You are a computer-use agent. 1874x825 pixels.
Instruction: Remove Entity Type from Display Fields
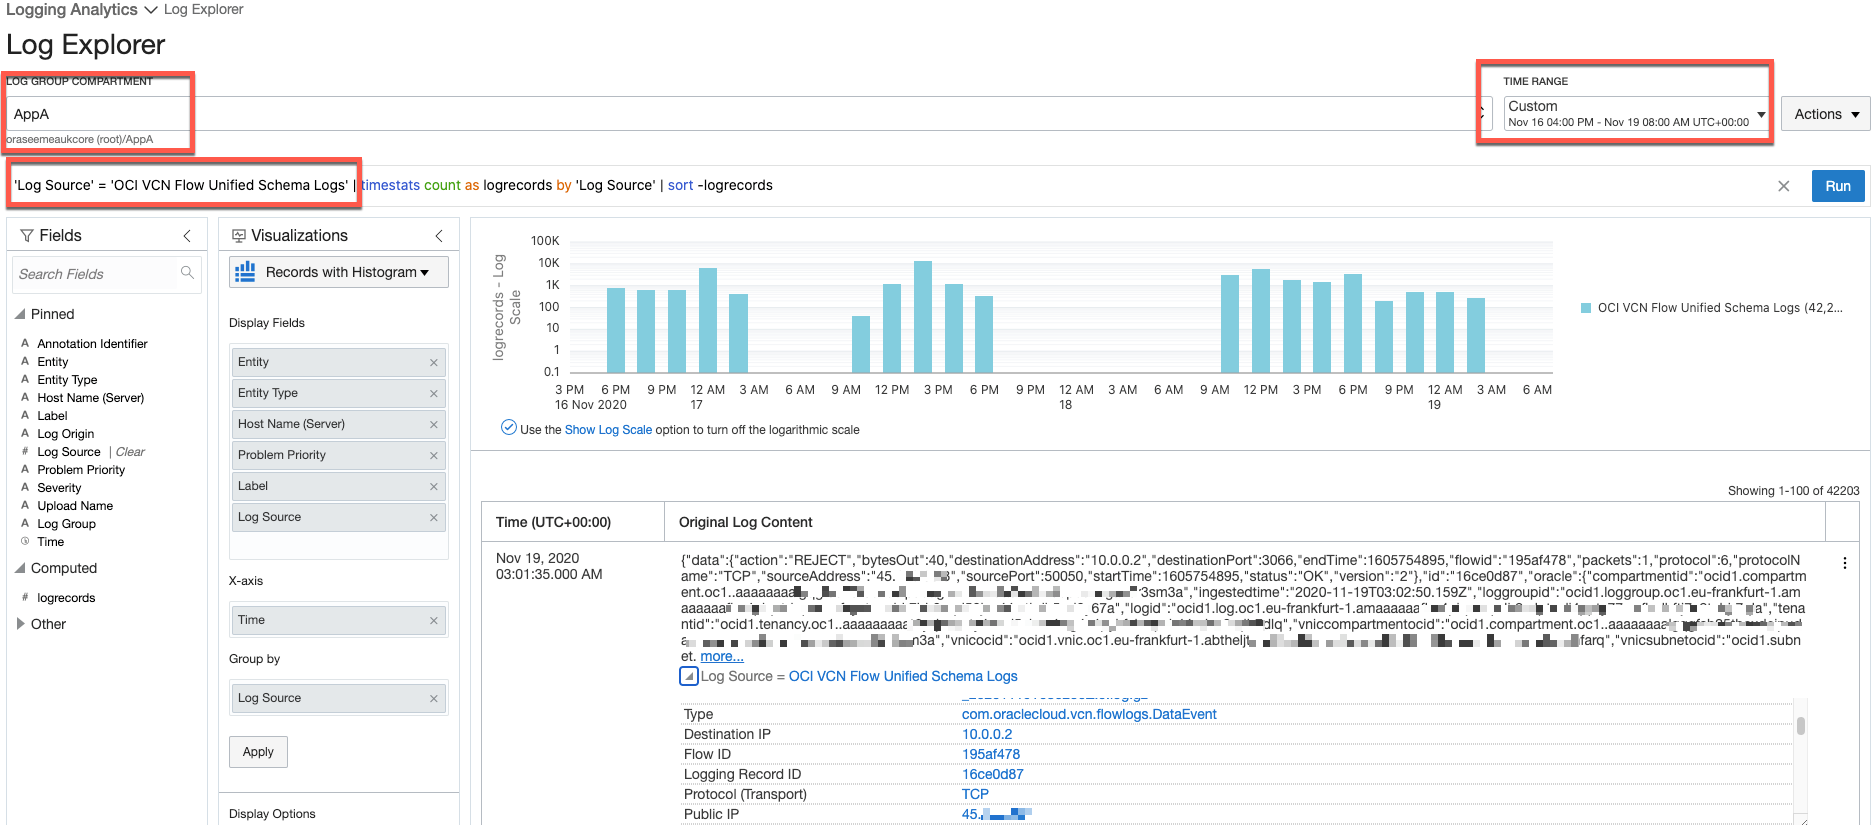pos(434,394)
